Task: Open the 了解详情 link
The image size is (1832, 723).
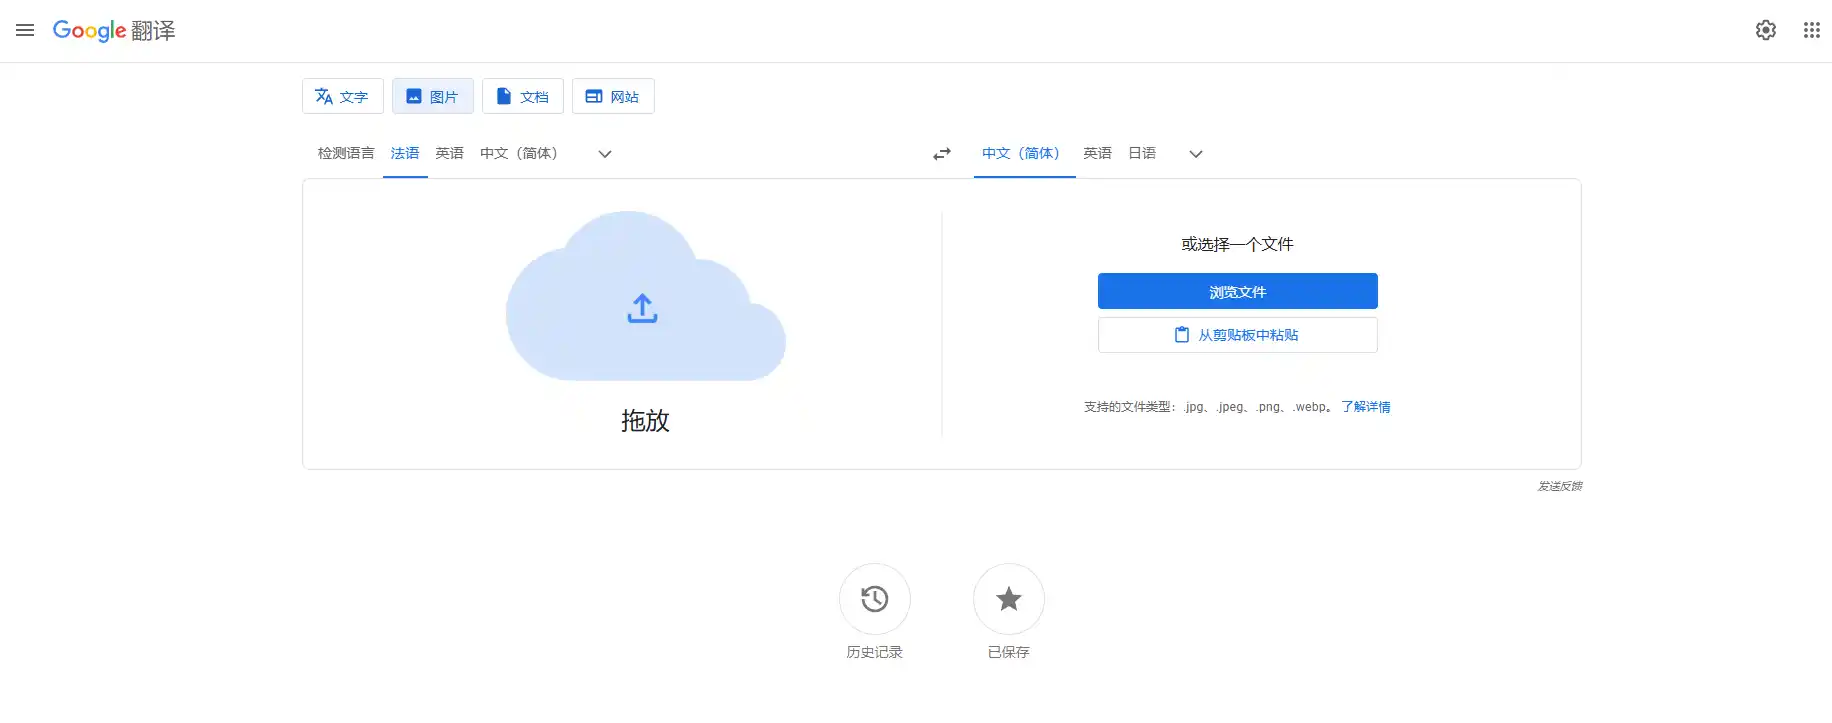Action: coord(1365,407)
